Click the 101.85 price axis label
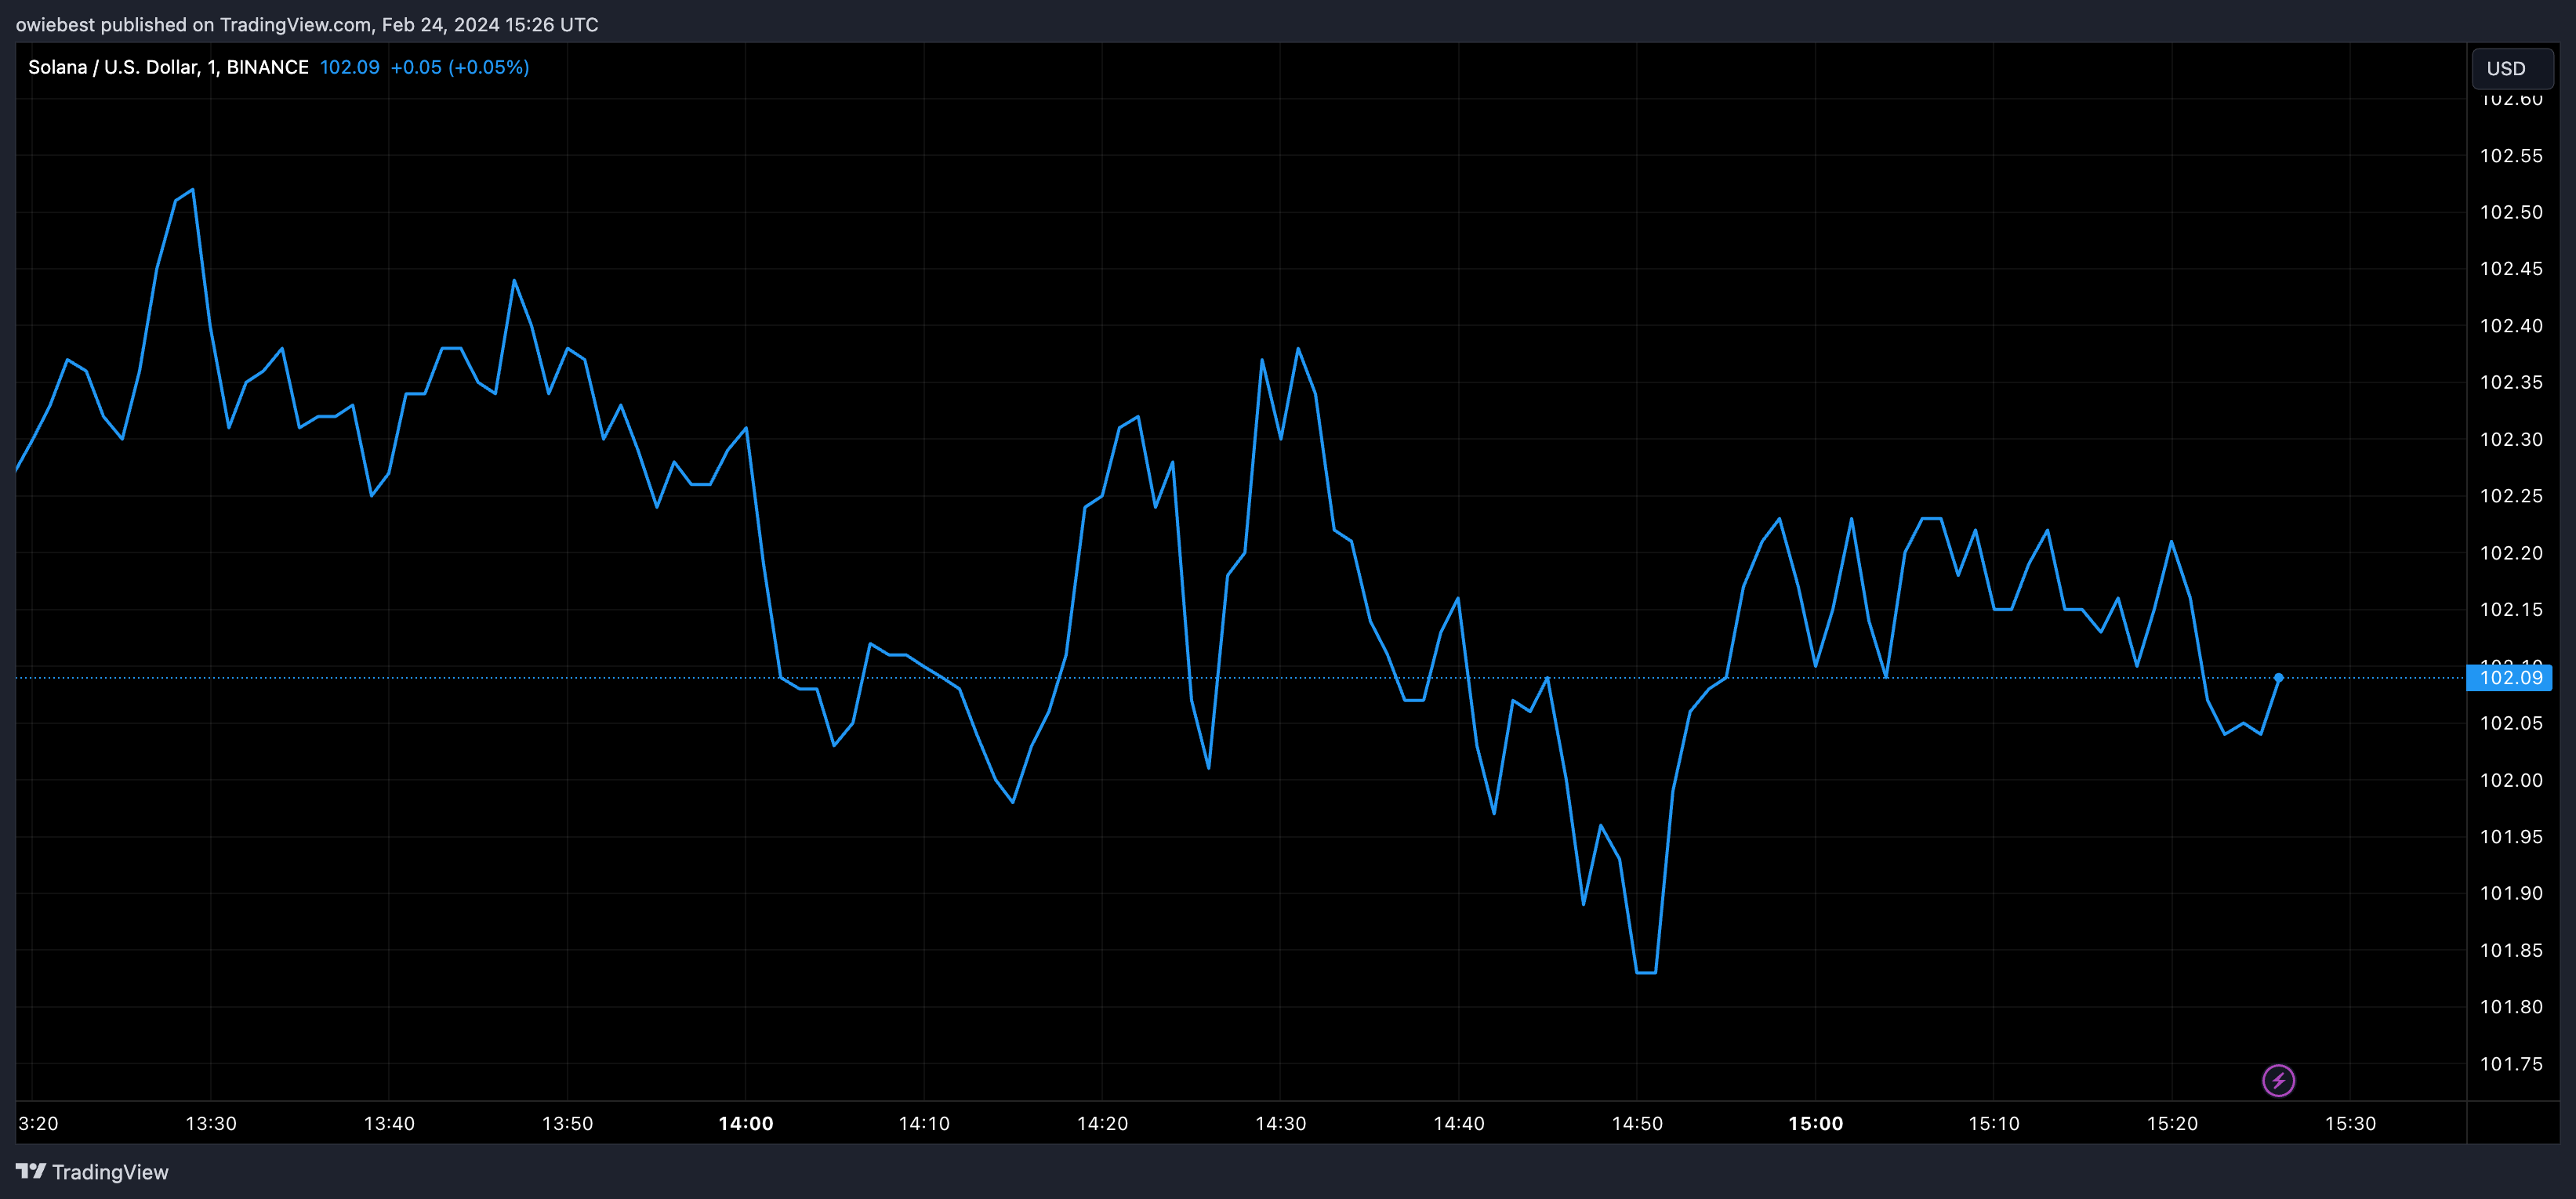This screenshot has width=2576, height=1199. click(x=2511, y=950)
